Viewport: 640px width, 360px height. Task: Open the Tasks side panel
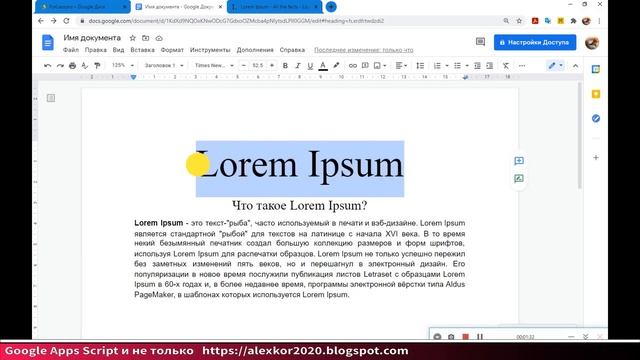(x=596, y=118)
